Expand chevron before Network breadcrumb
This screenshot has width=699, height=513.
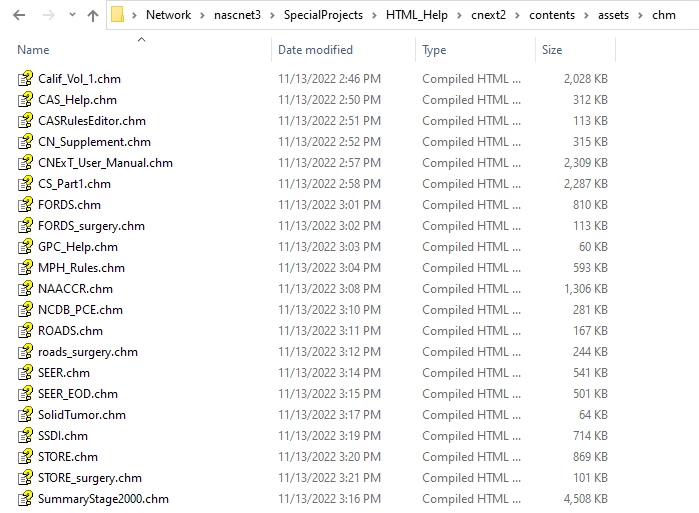coord(134,16)
